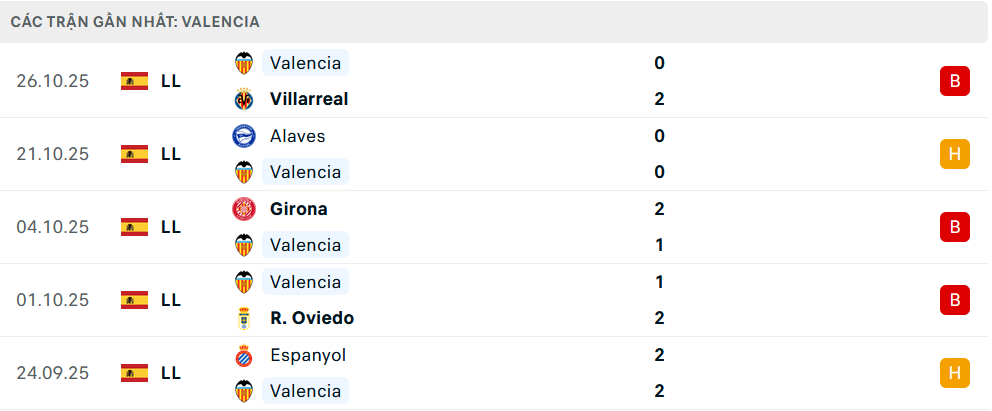The image size is (992, 411).
Task: Select the Espanyol team name
Action: click(x=308, y=355)
